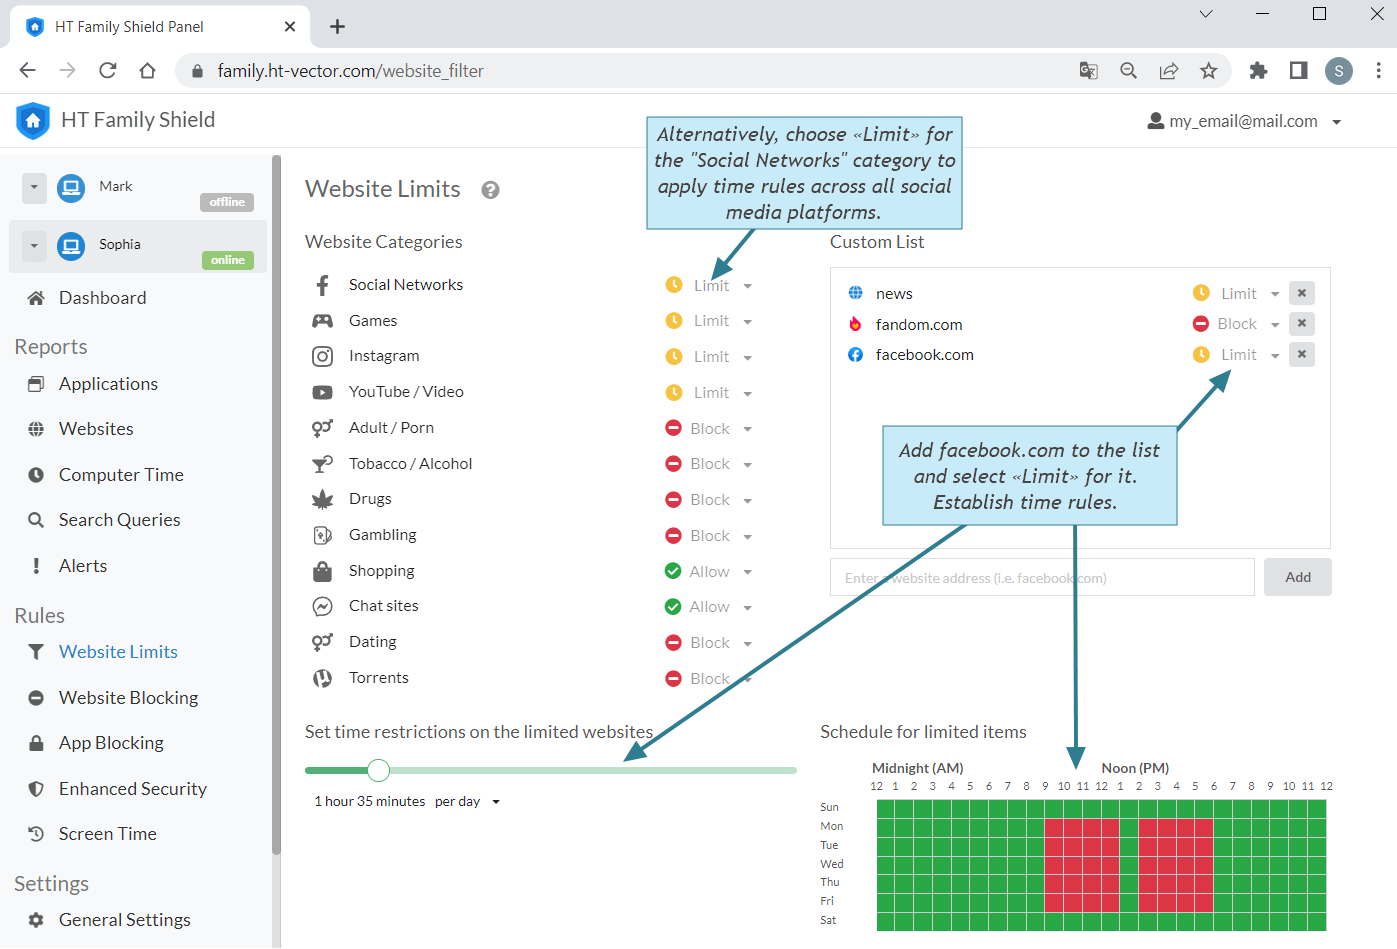The image size is (1397, 949).
Task: Click the globe icon beside news
Action: [x=855, y=293]
